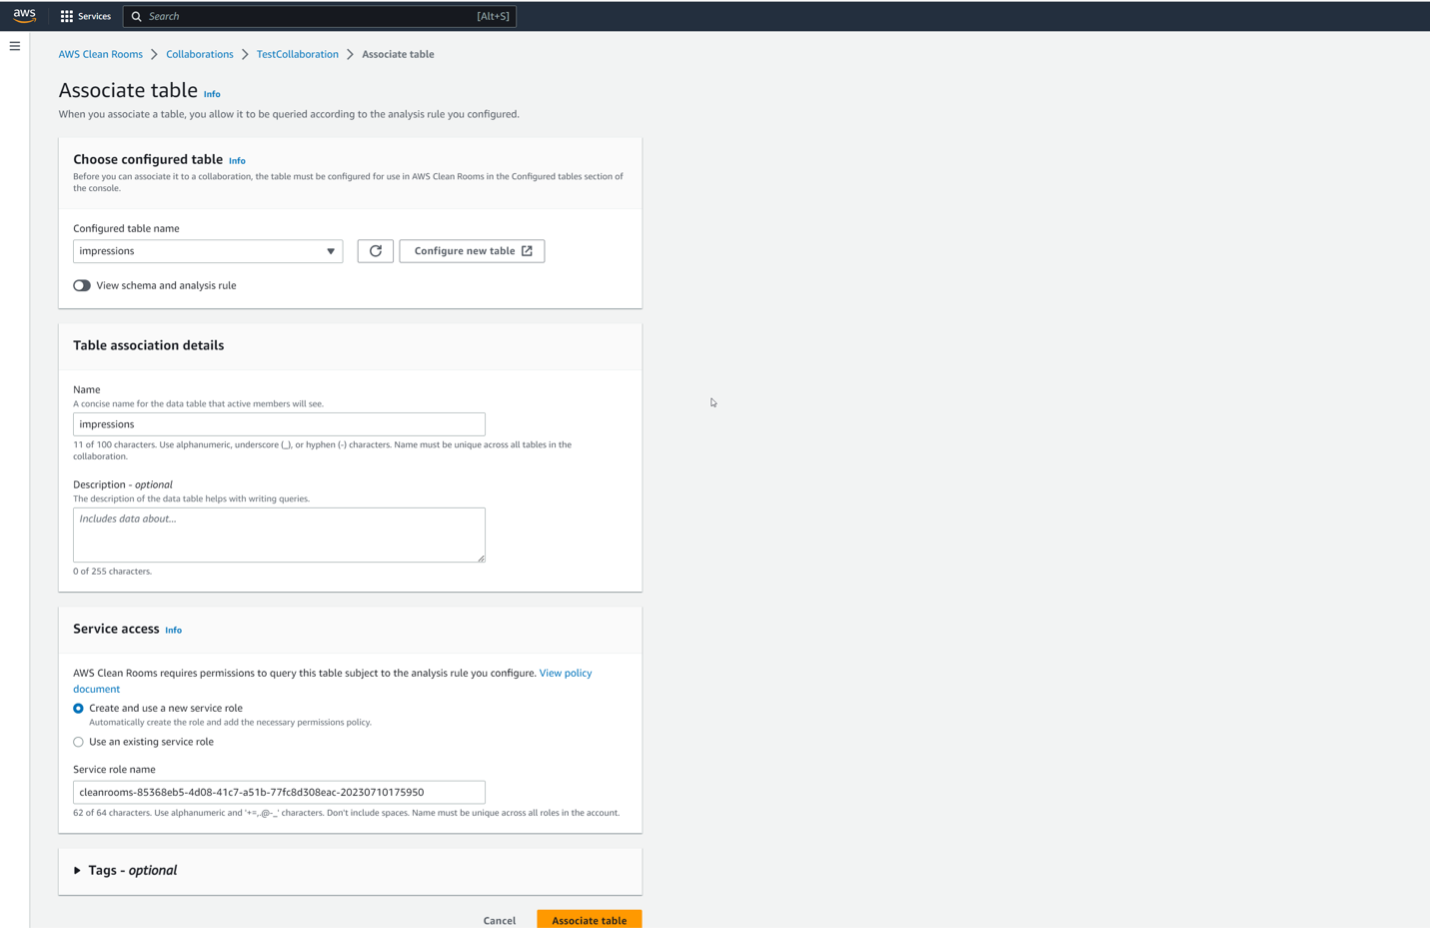Click the Associate table button
This screenshot has width=1430, height=931.
click(x=589, y=920)
